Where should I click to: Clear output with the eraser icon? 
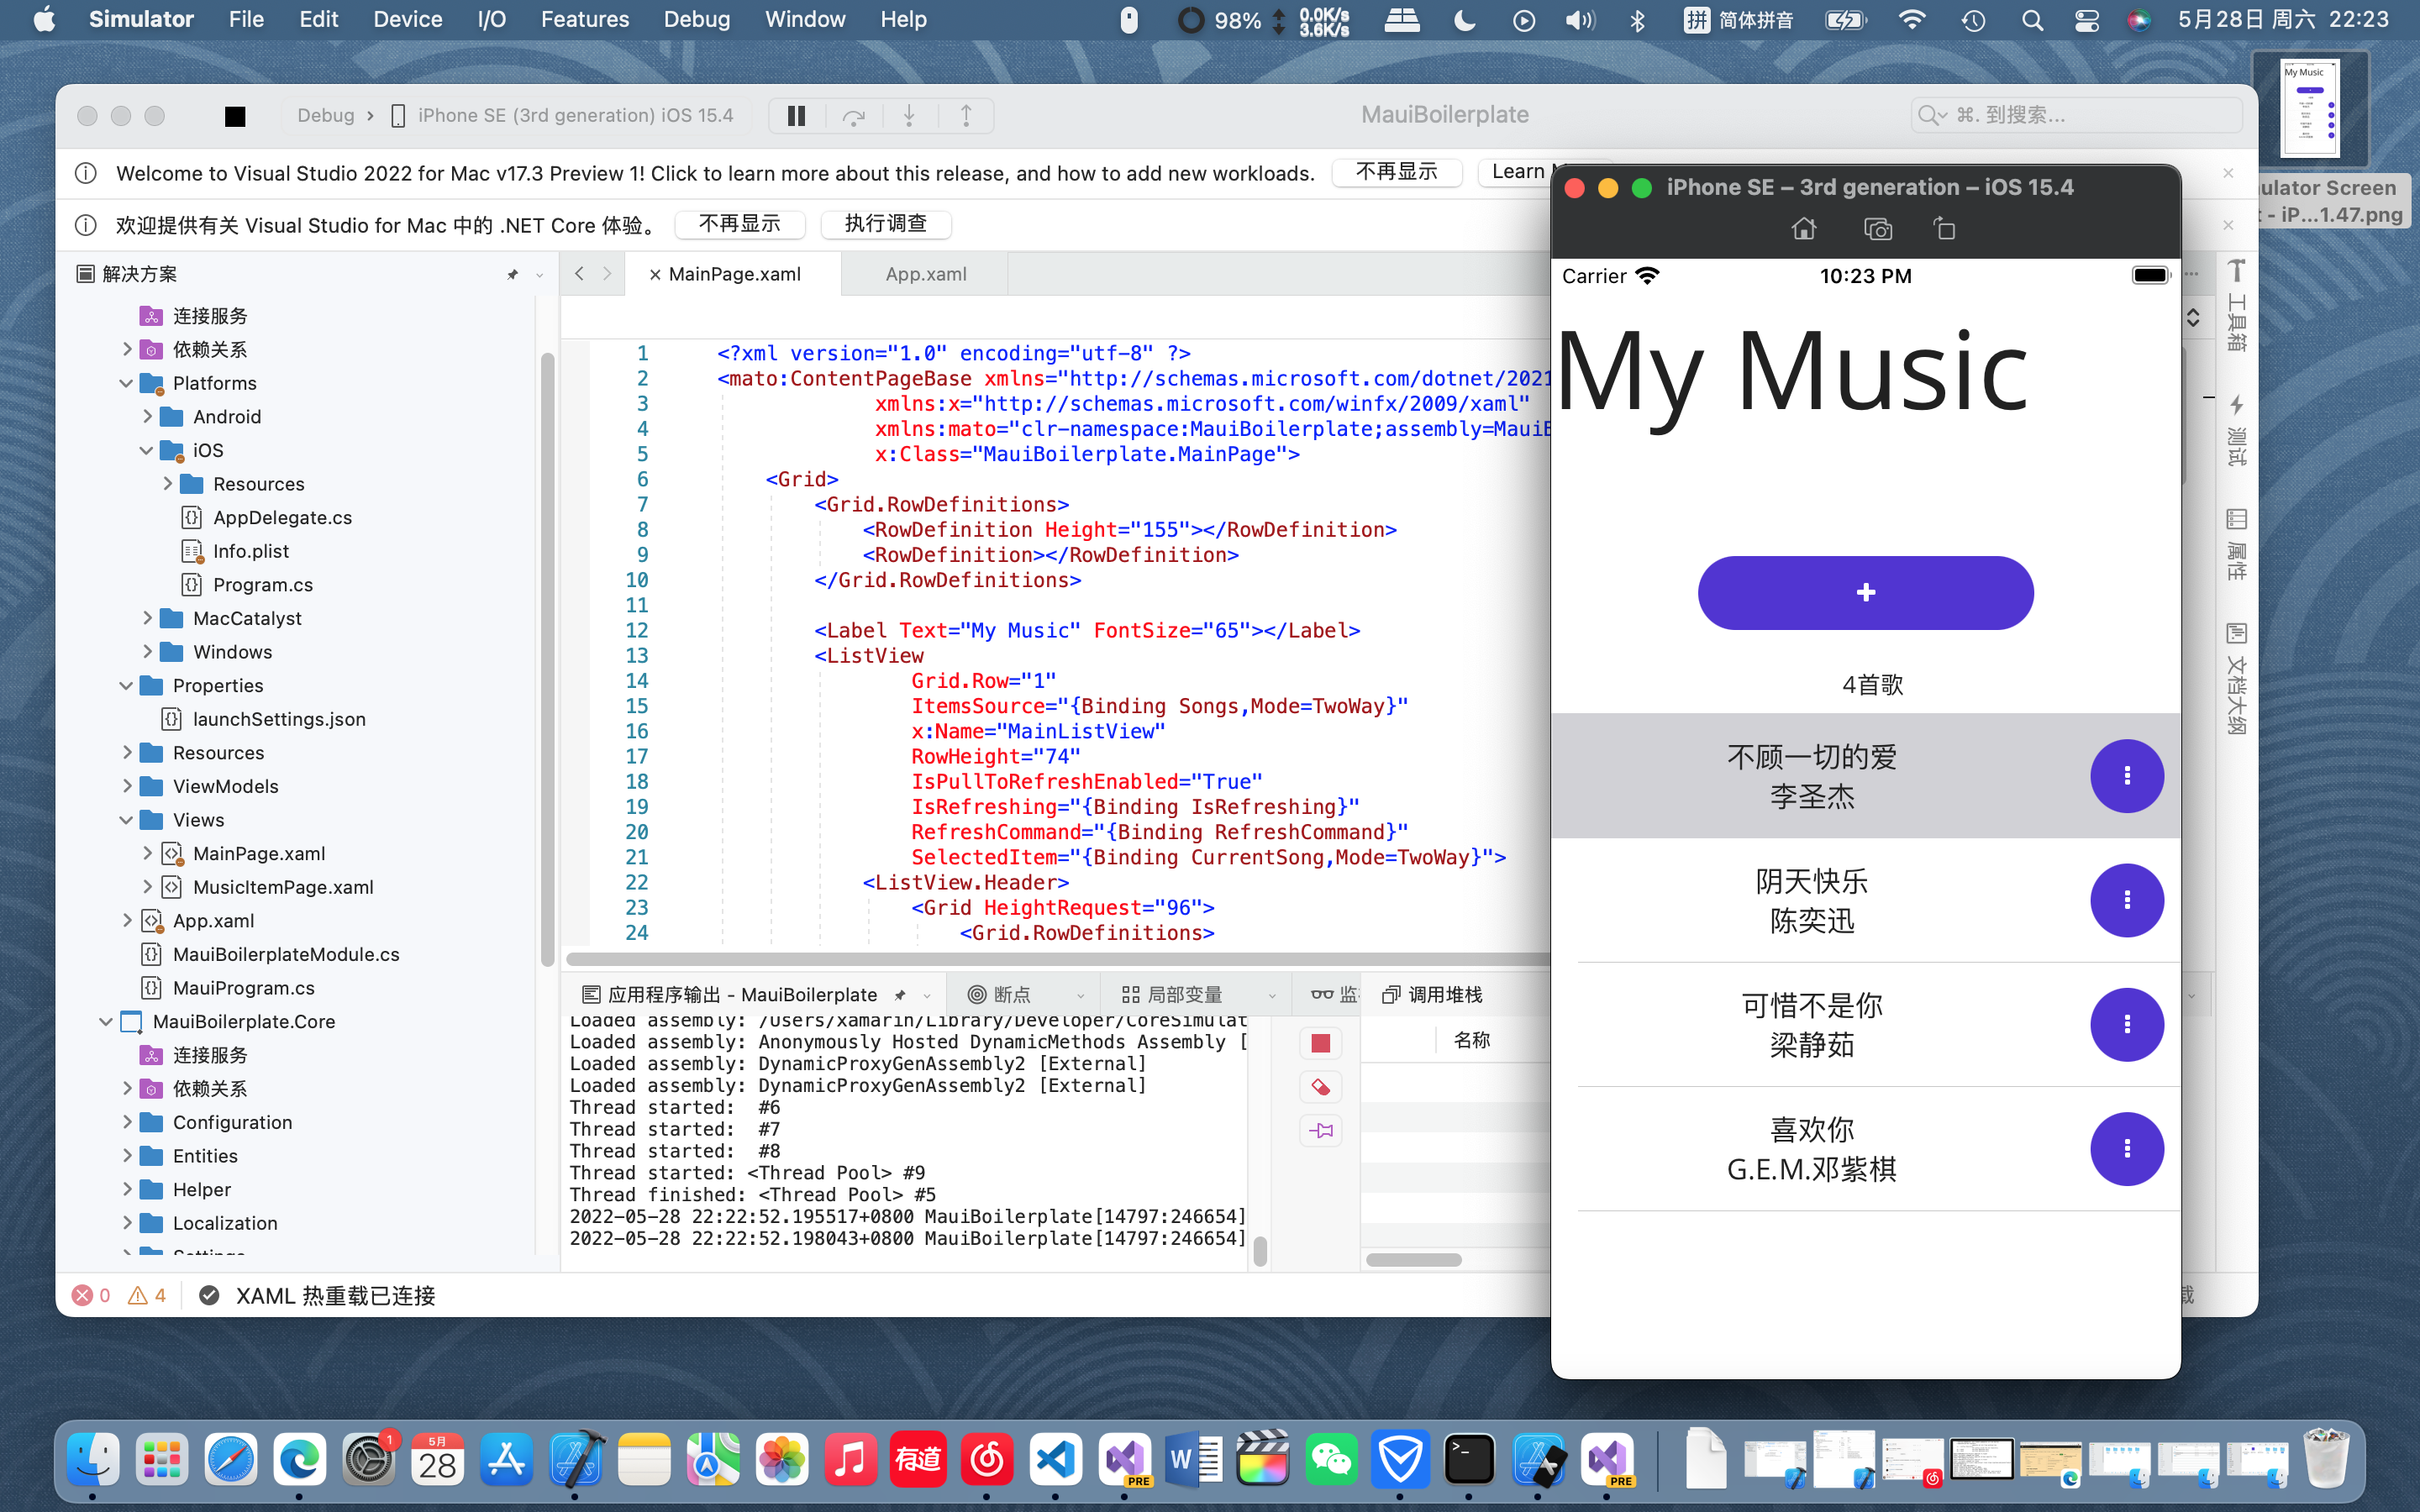coord(1320,1087)
